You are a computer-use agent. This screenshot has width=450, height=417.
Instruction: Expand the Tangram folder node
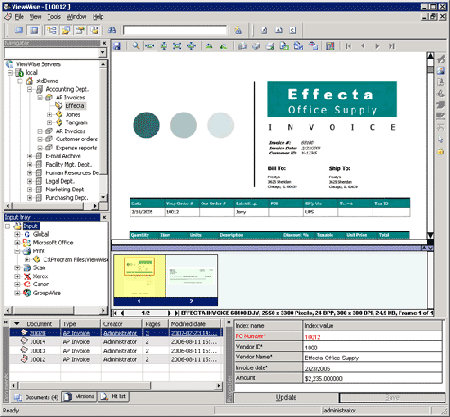pos(49,123)
